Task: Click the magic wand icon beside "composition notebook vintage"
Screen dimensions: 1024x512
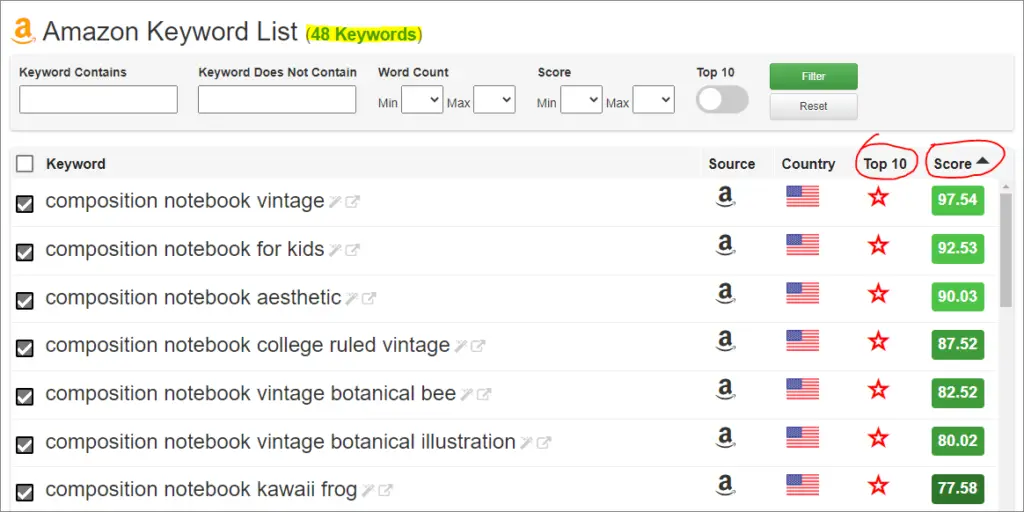Action: [x=335, y=202]
